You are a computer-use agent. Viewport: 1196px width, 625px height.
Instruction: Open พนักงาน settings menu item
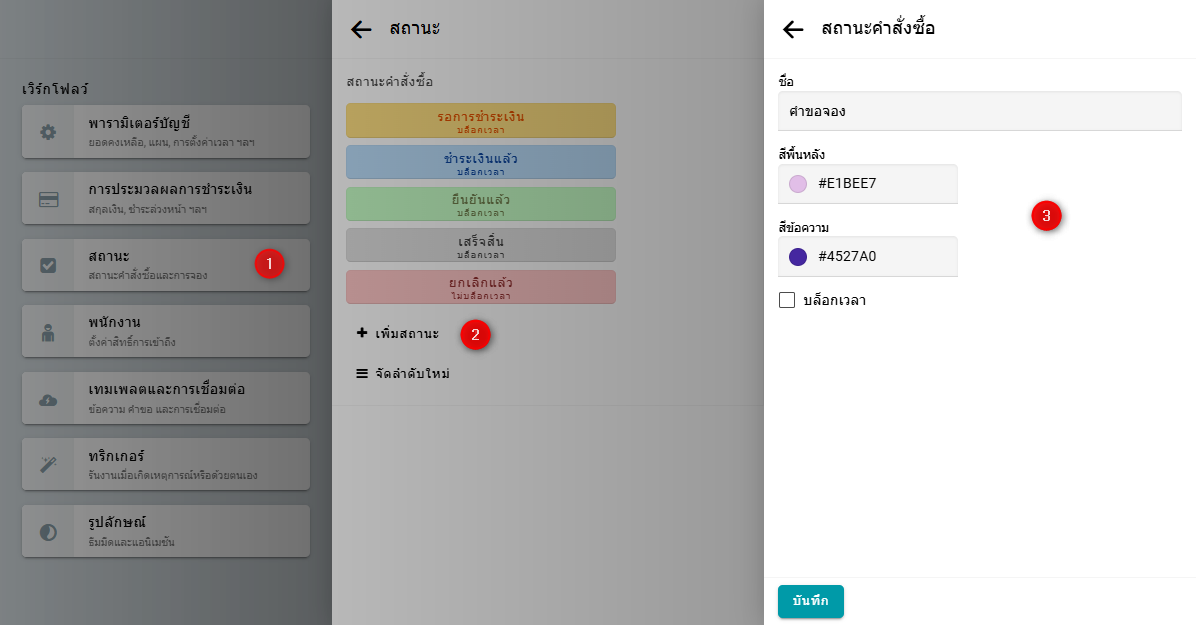pos(166,331)
